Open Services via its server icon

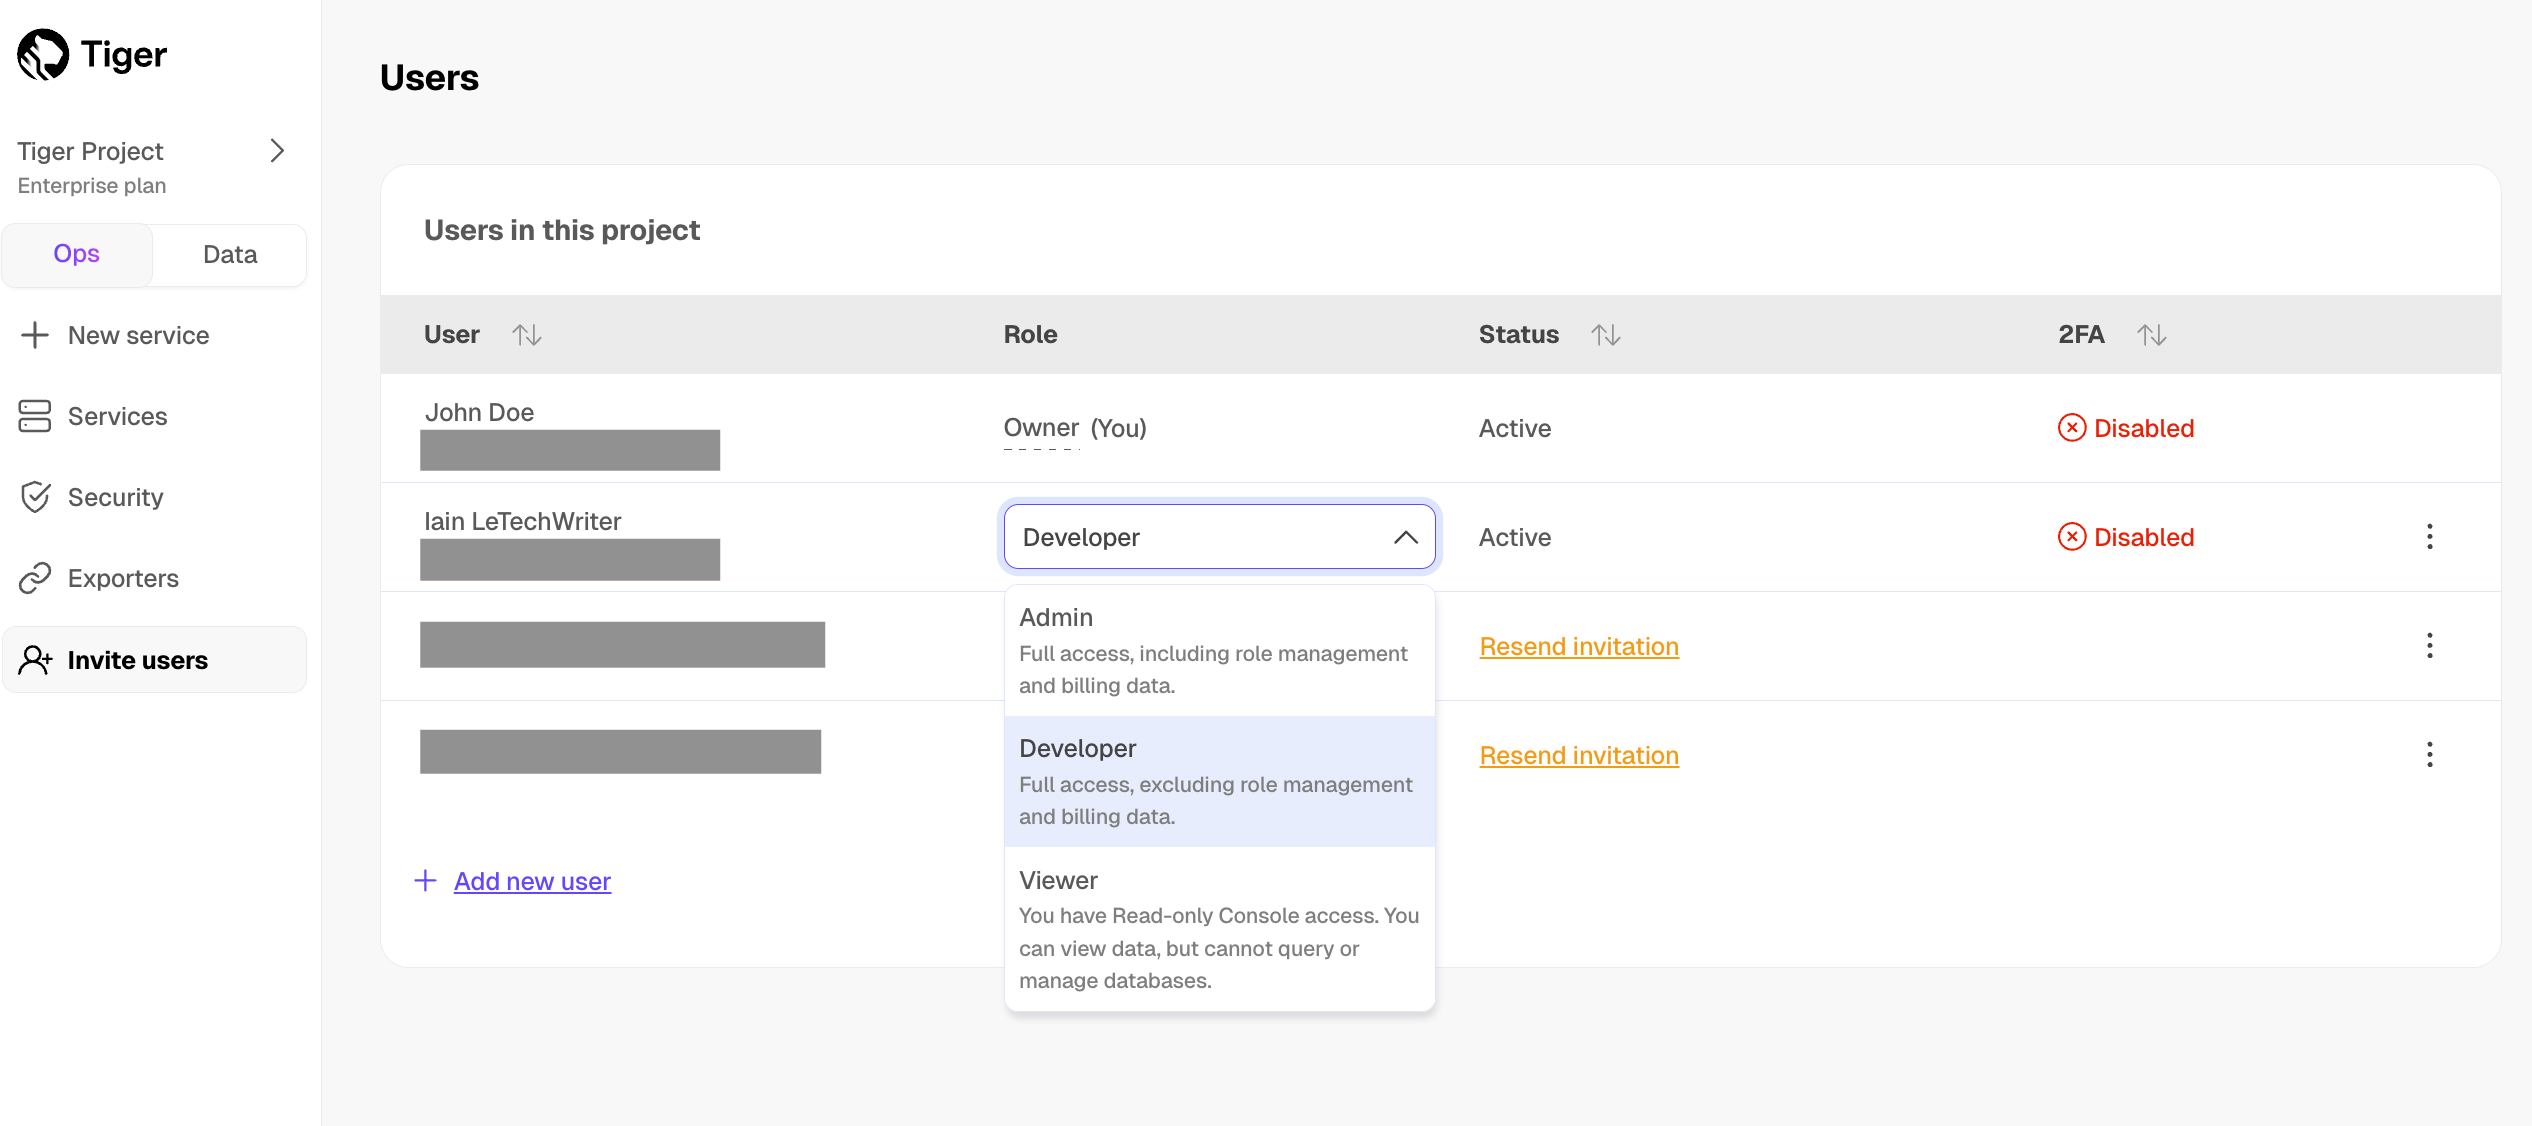35,416
